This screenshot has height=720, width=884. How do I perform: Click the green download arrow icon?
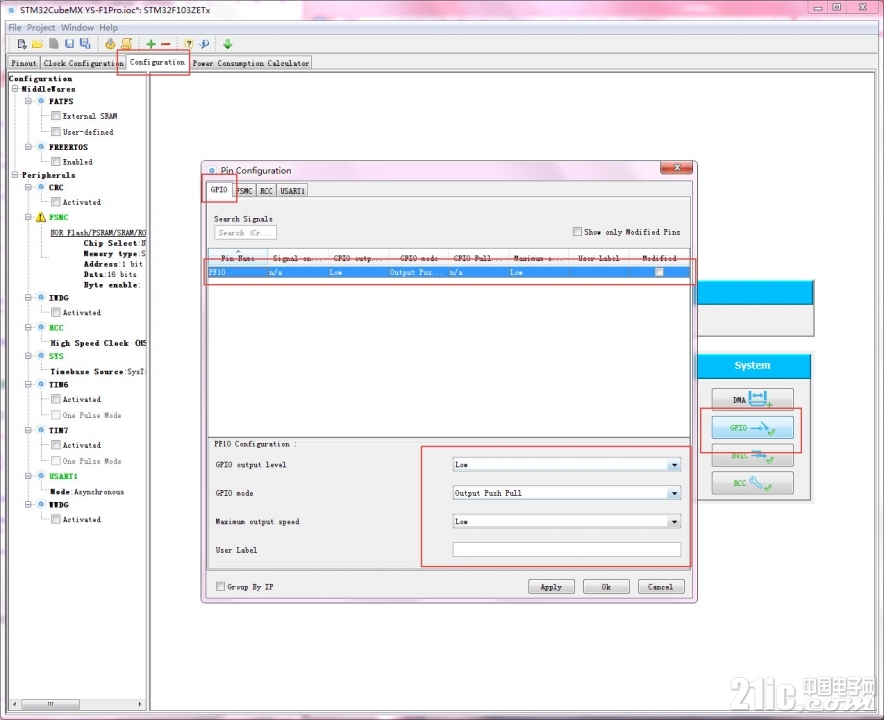228,44
